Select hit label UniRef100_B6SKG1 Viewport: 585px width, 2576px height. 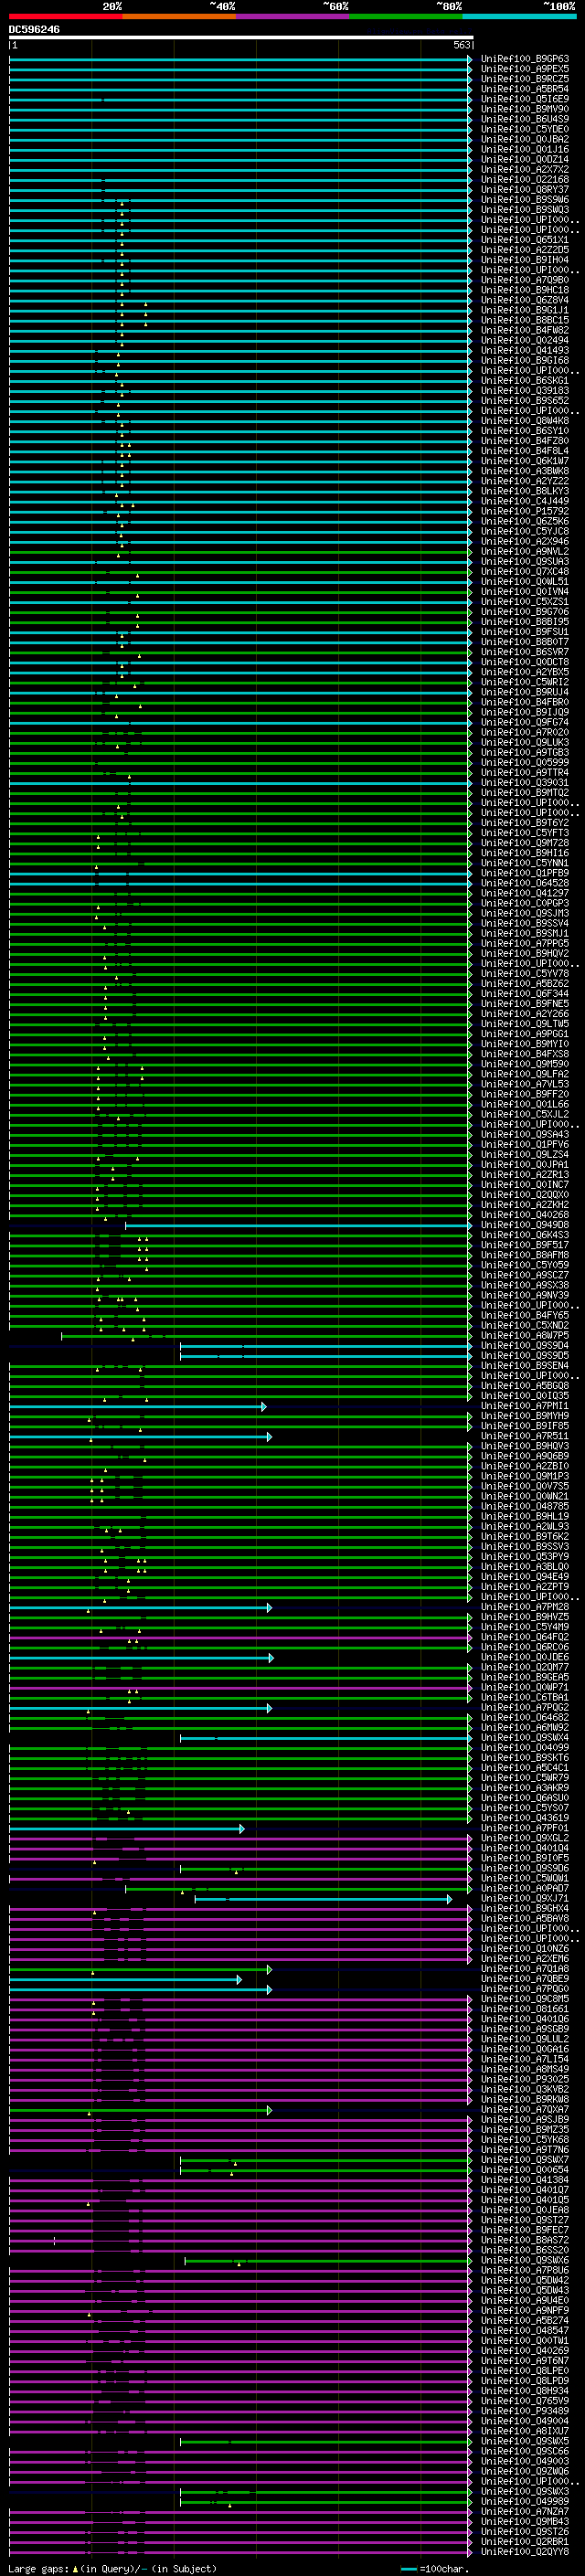pyautogui.click(x=525, y=381)
